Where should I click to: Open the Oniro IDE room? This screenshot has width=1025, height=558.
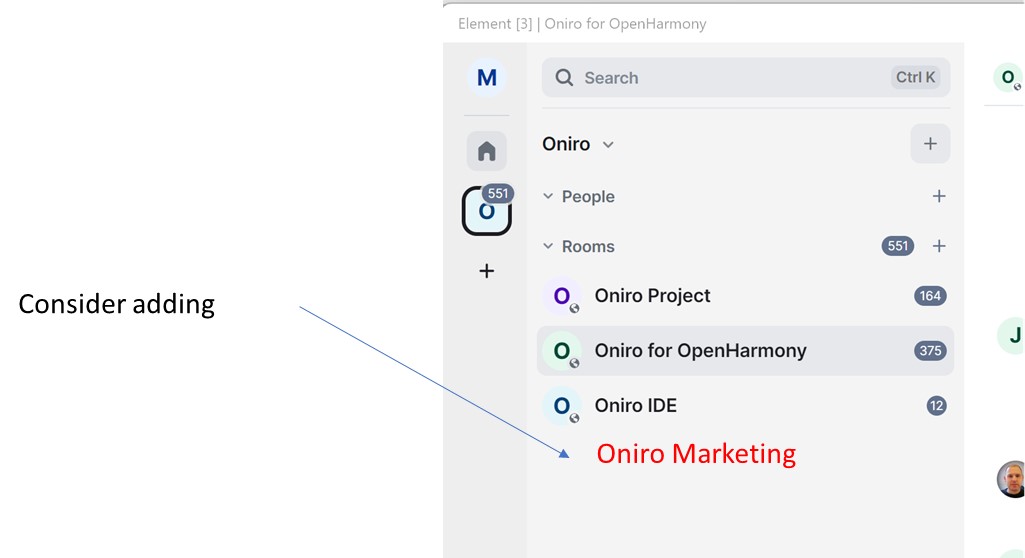pyautogui.click(x=745, y=406)
